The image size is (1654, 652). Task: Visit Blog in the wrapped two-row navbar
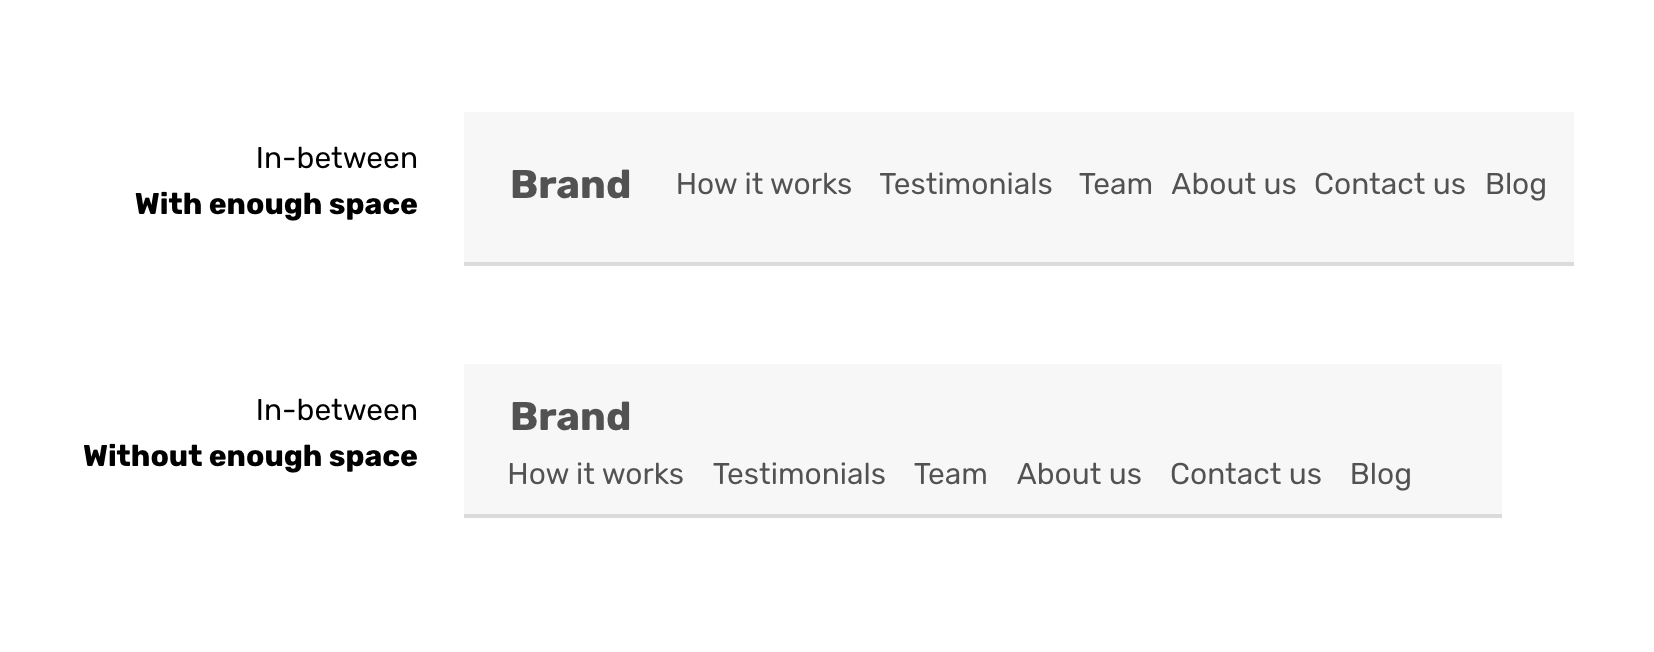1380,474
